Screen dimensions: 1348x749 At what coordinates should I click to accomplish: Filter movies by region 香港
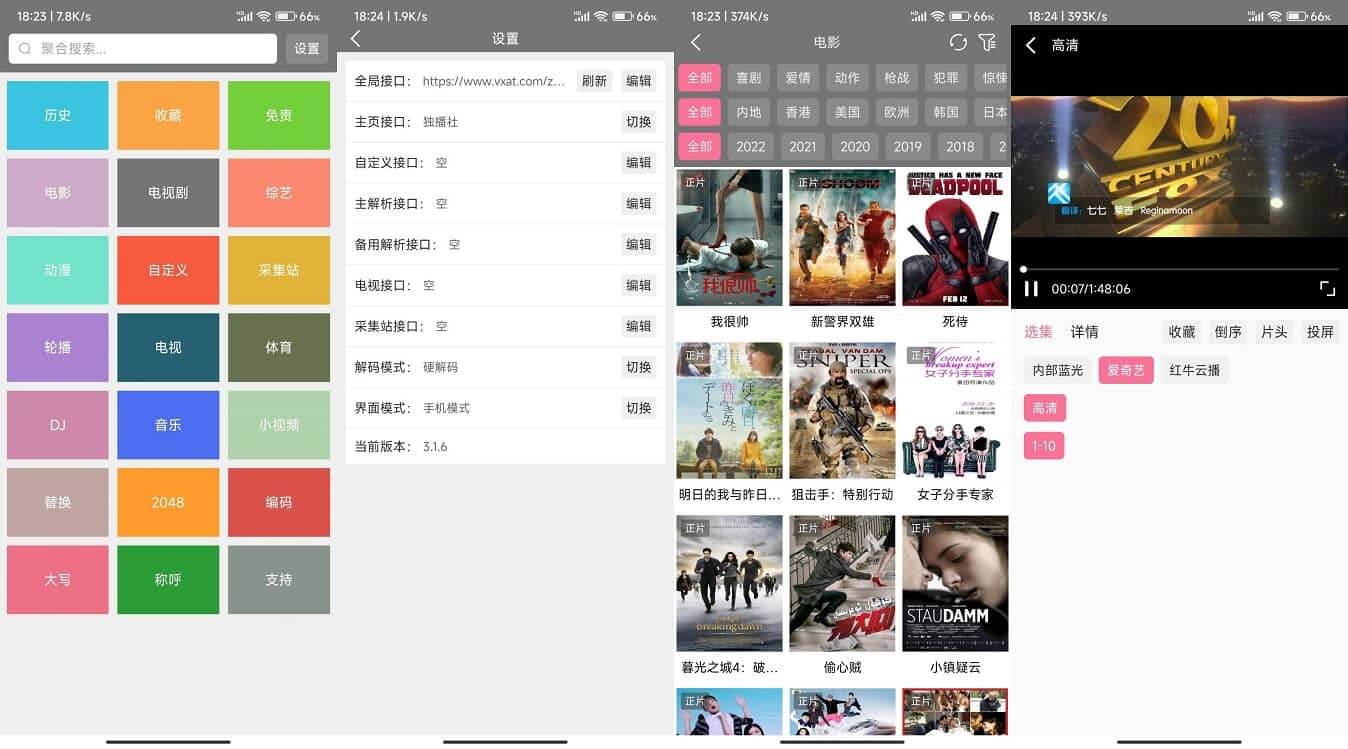[798, 112]
